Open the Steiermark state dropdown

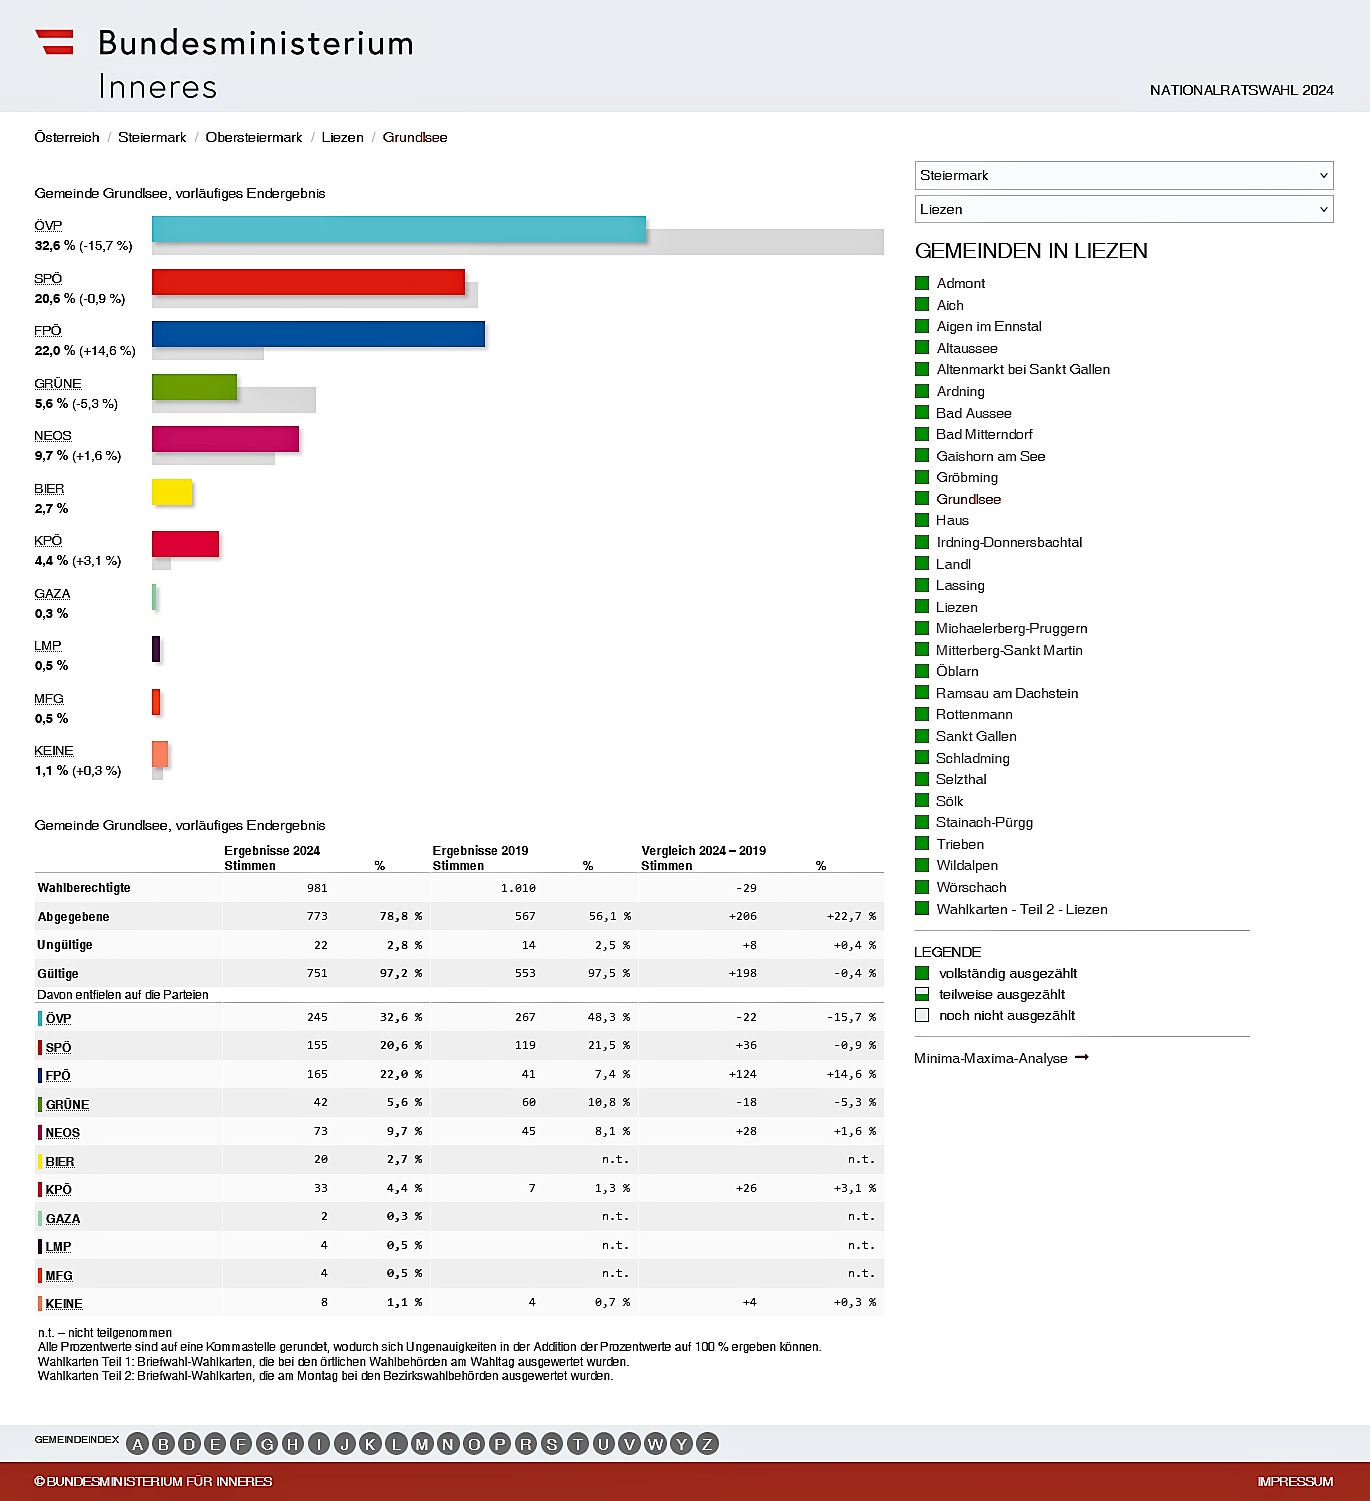1123,175
